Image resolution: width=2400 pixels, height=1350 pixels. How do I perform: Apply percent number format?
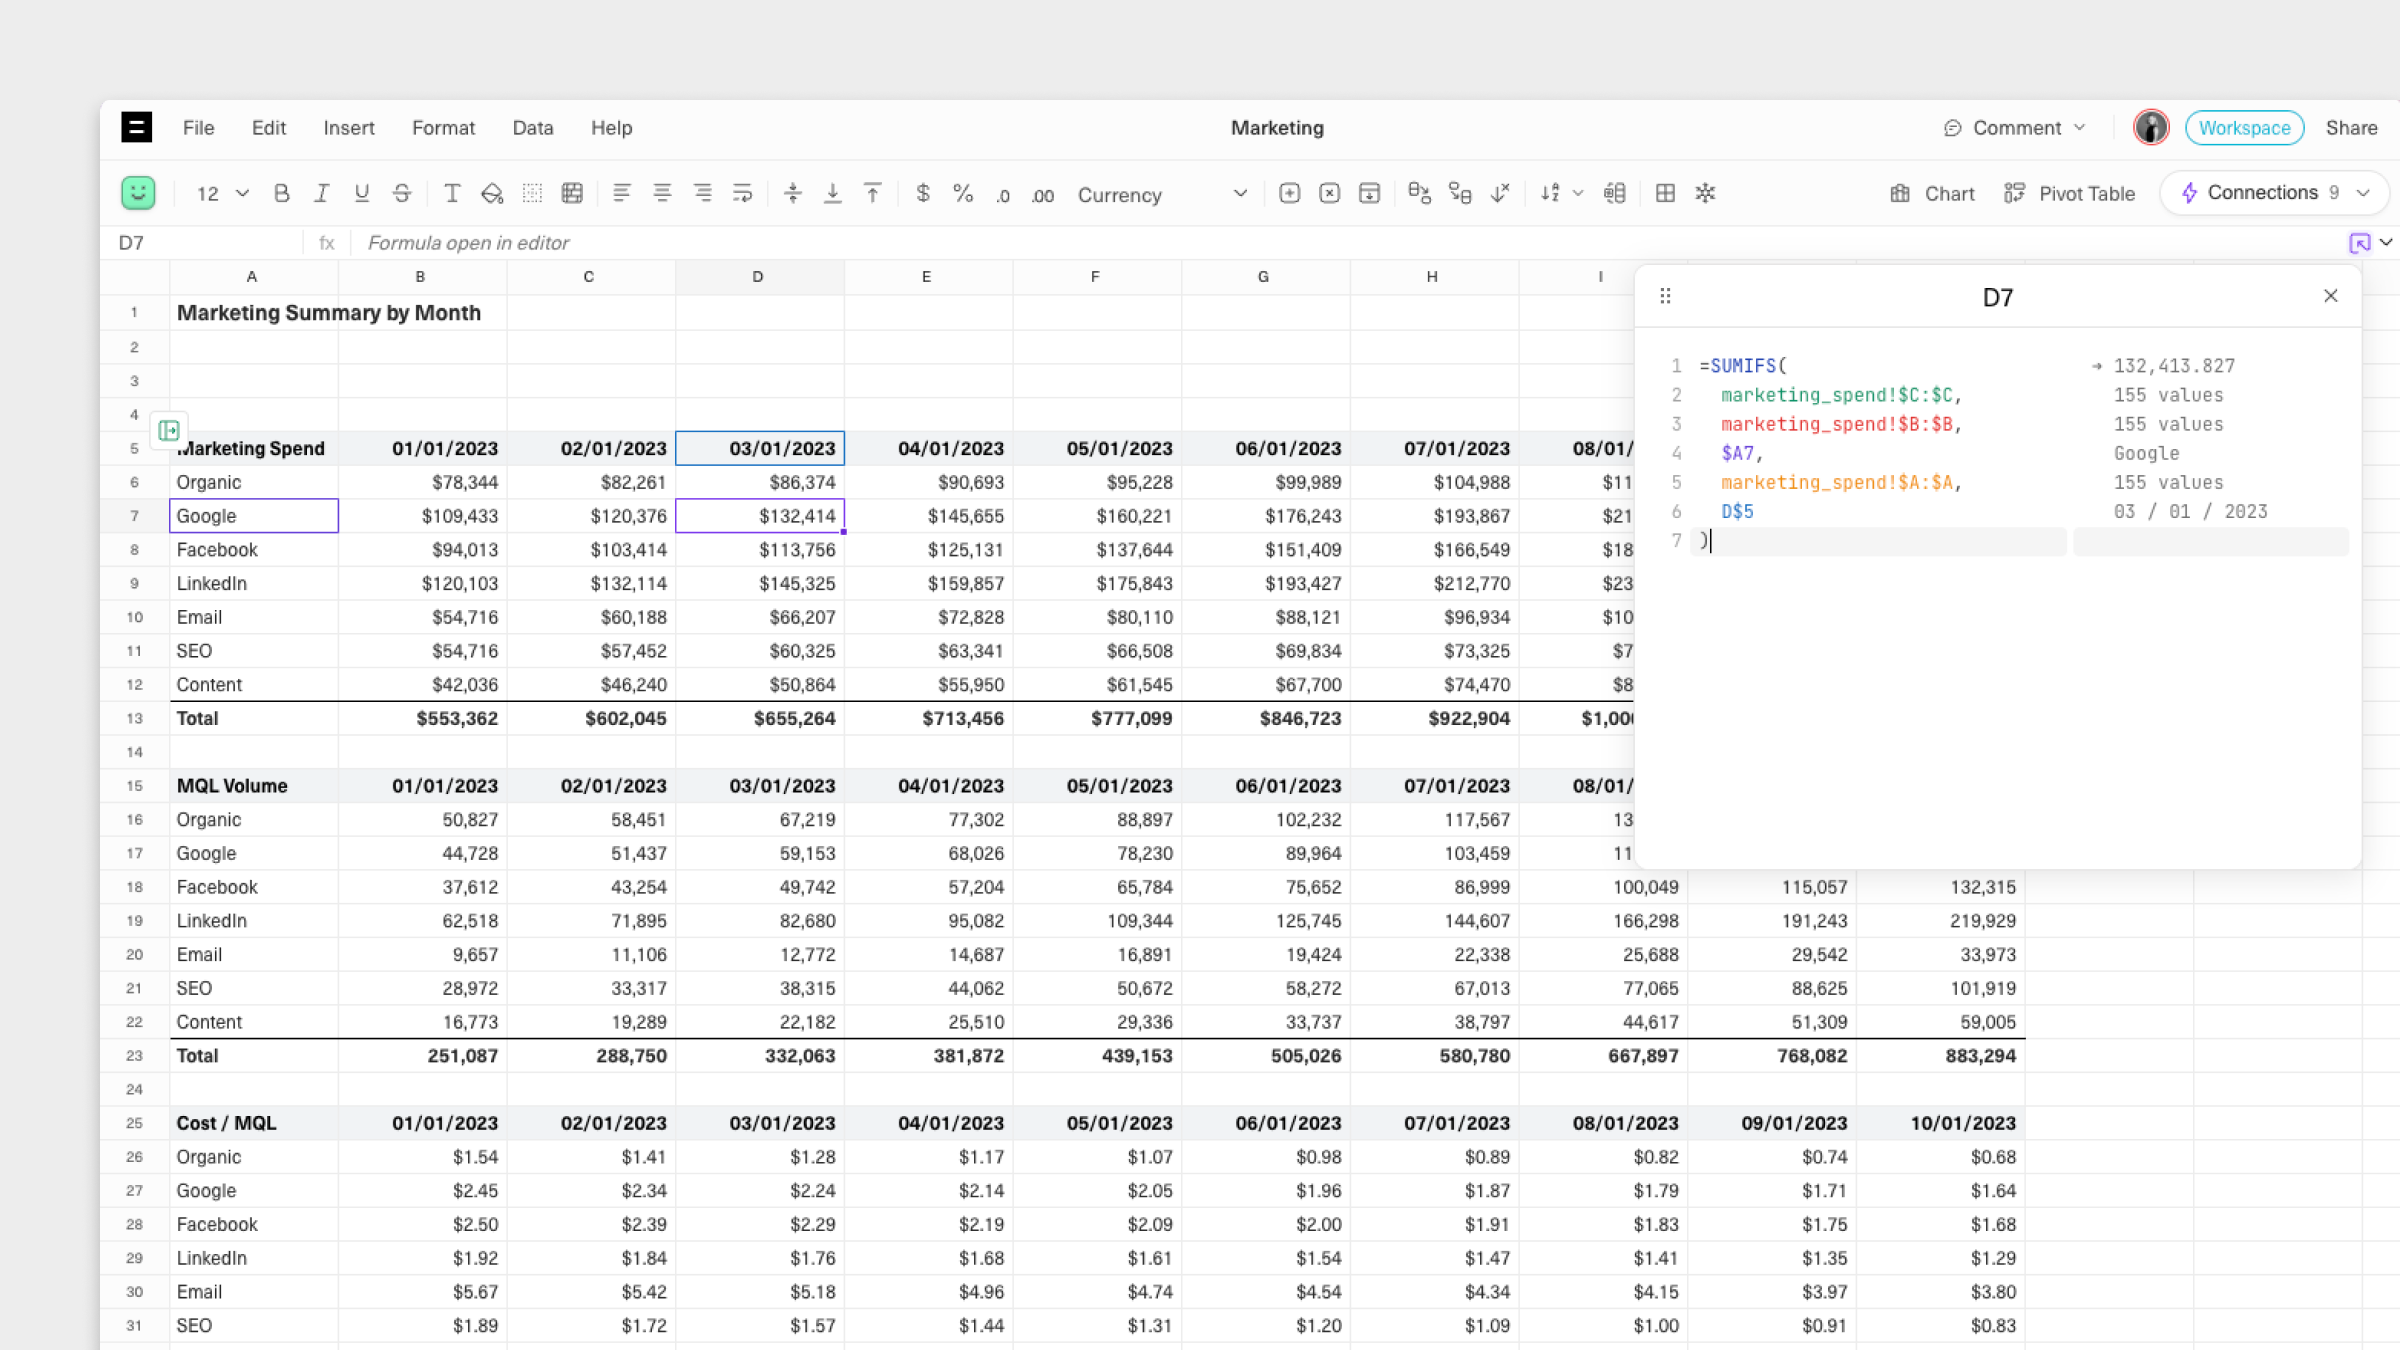click(963, 193)
